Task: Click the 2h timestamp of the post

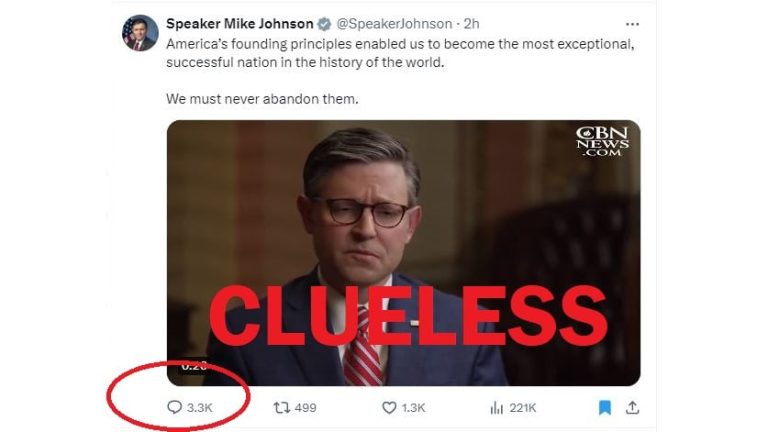Action: (472, 24)
